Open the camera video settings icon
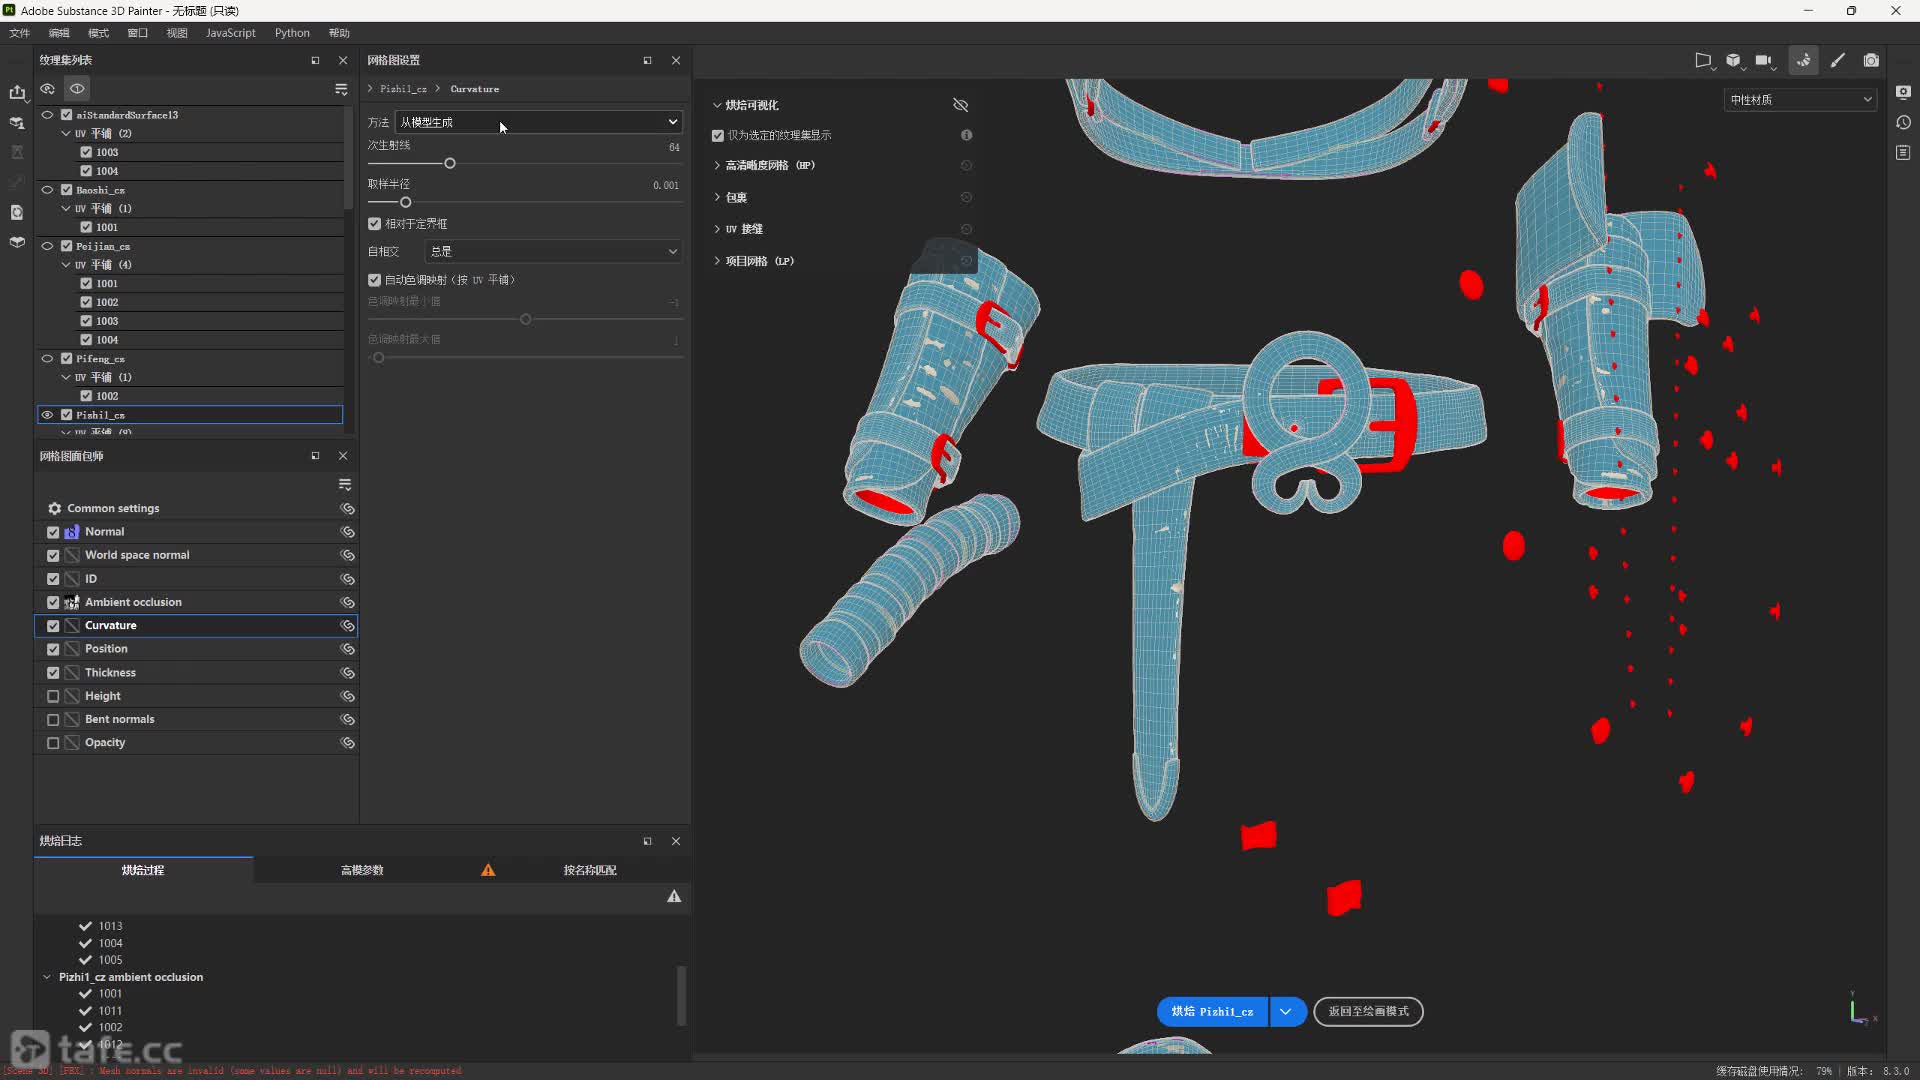The height and width of the screenshot is (1080, 1920). click(x=1765, y=60)
